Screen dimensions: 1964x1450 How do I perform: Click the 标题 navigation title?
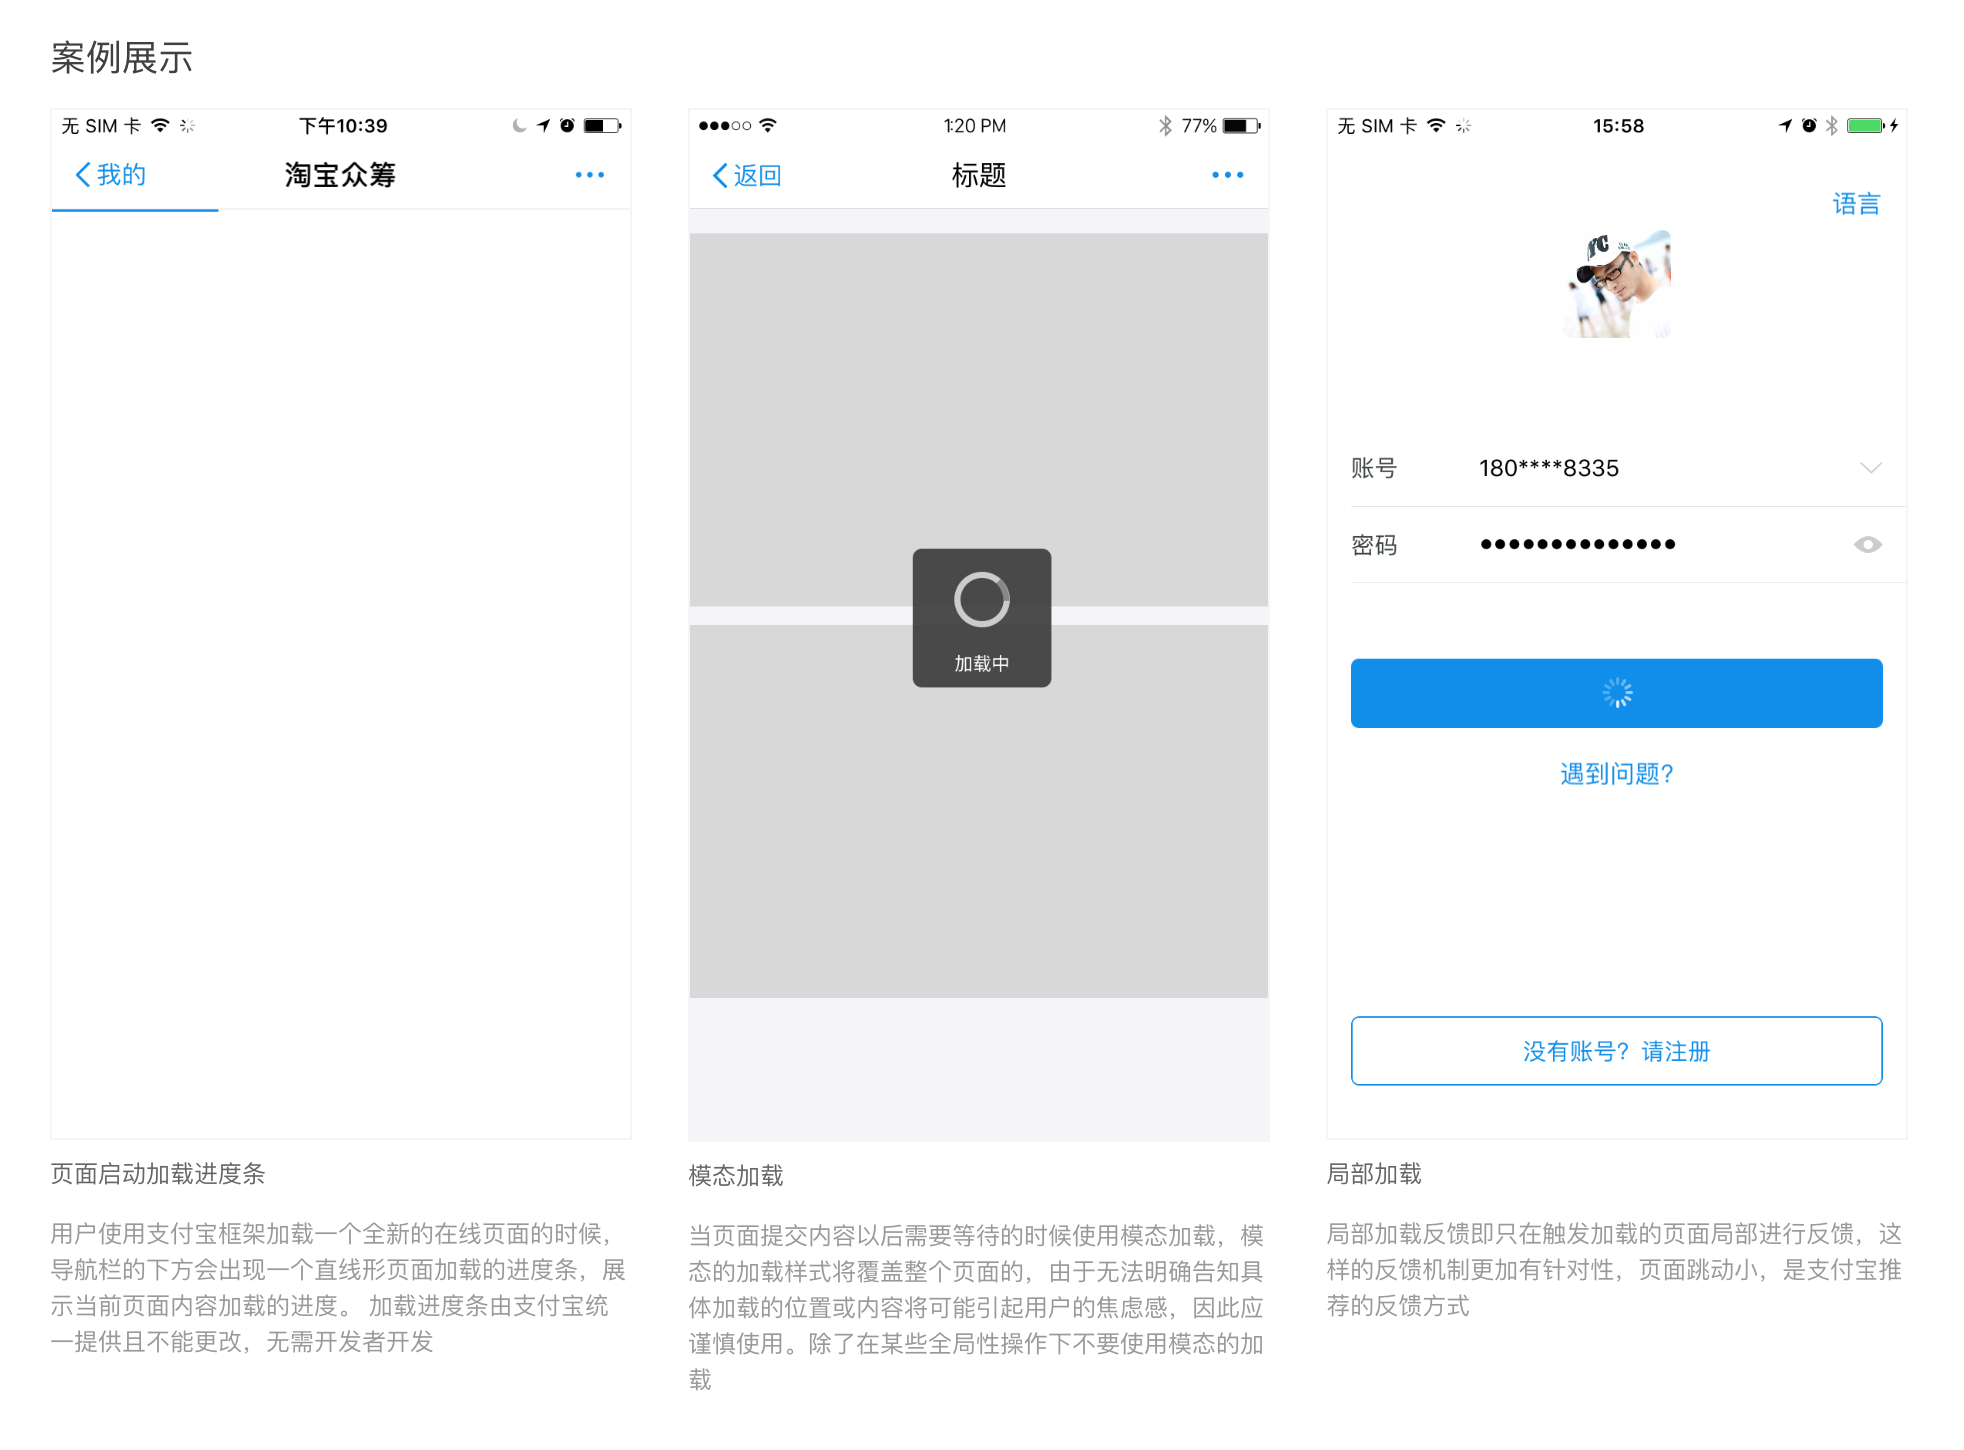point(979,175)
